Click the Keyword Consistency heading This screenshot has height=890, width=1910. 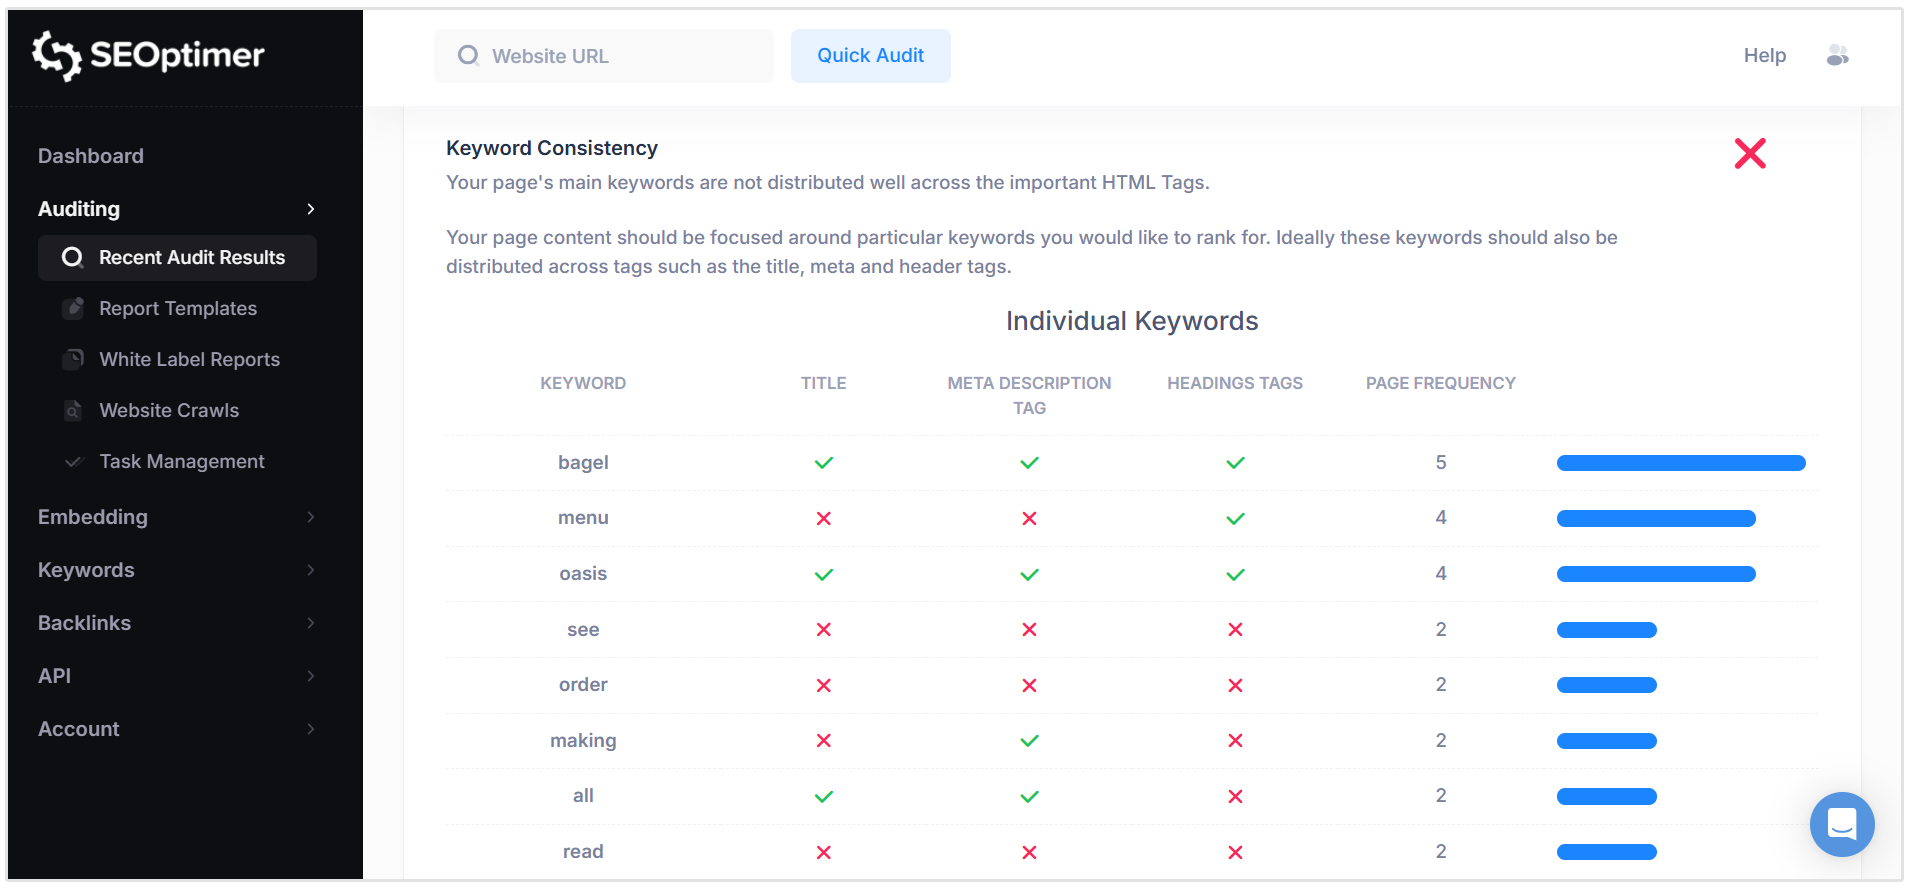click(x=552, y=148)
